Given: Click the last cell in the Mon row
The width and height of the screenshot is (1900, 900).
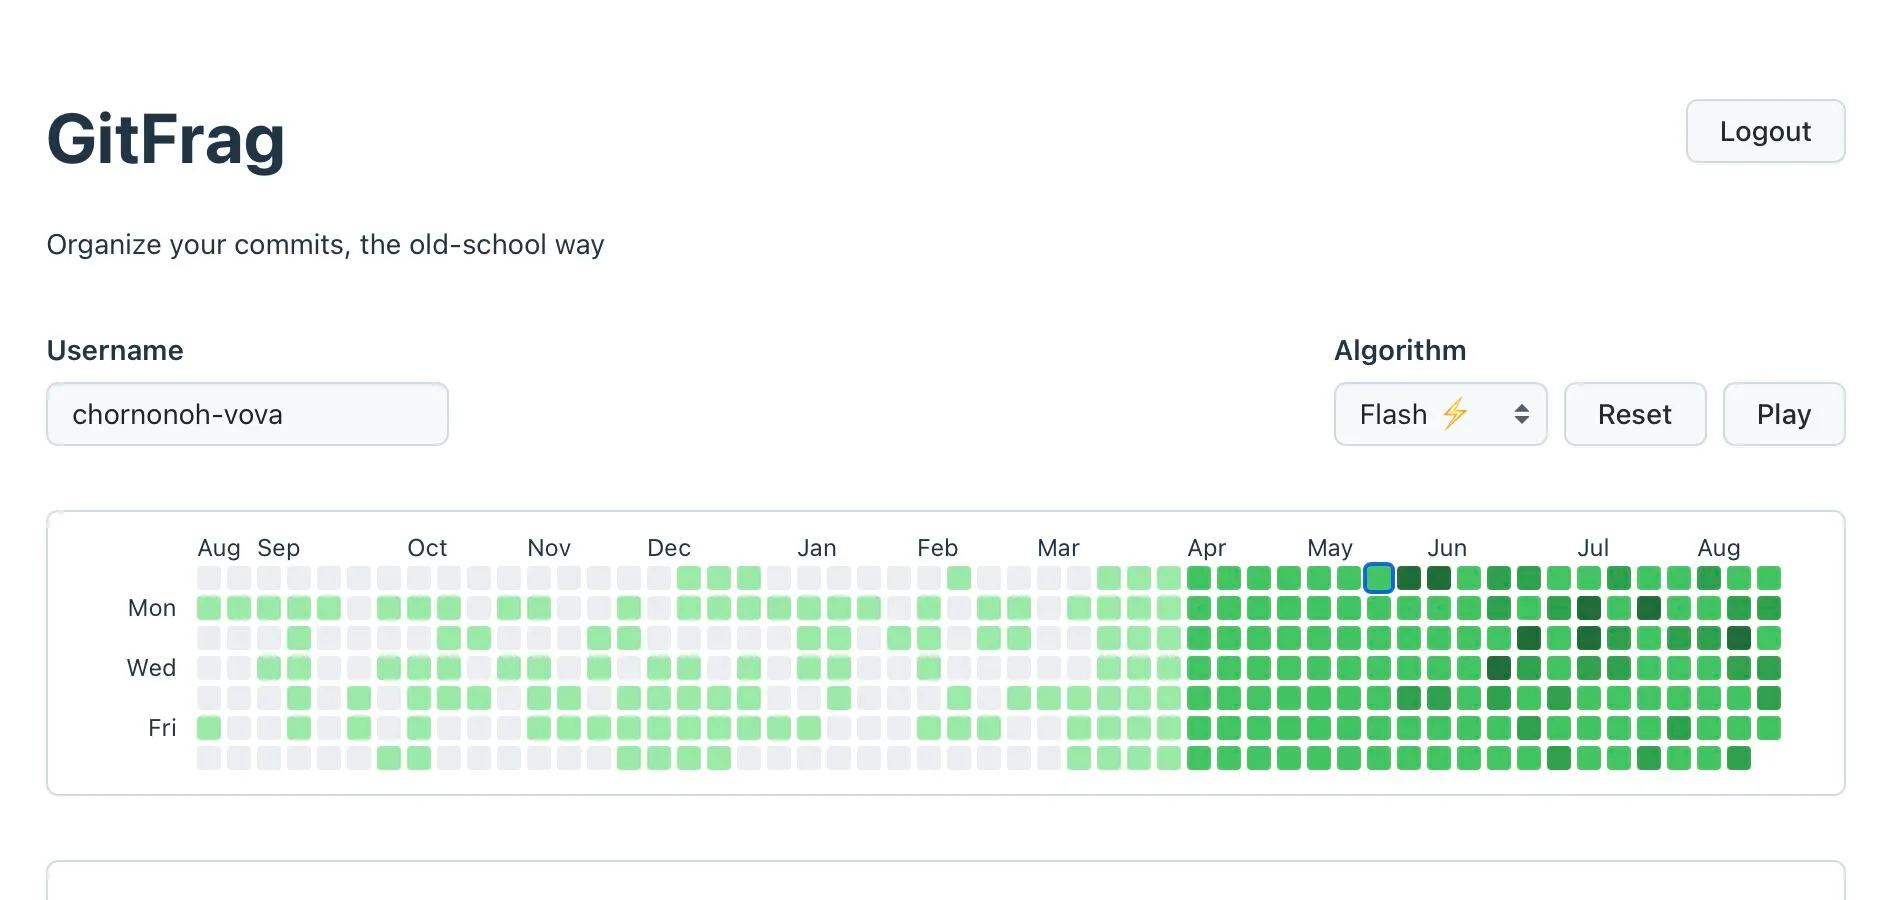Looking at the screenshot, I should (1769, 608).
